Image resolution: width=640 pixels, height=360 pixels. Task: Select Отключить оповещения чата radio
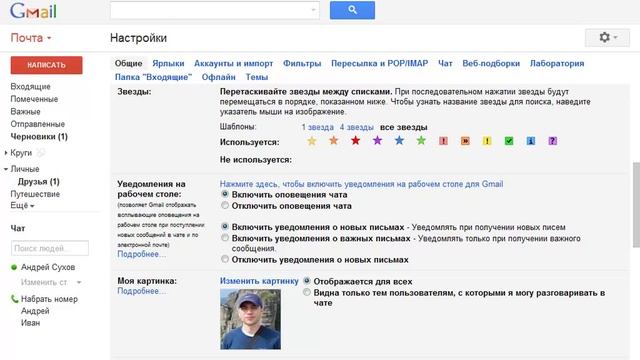tap(225, 205)
